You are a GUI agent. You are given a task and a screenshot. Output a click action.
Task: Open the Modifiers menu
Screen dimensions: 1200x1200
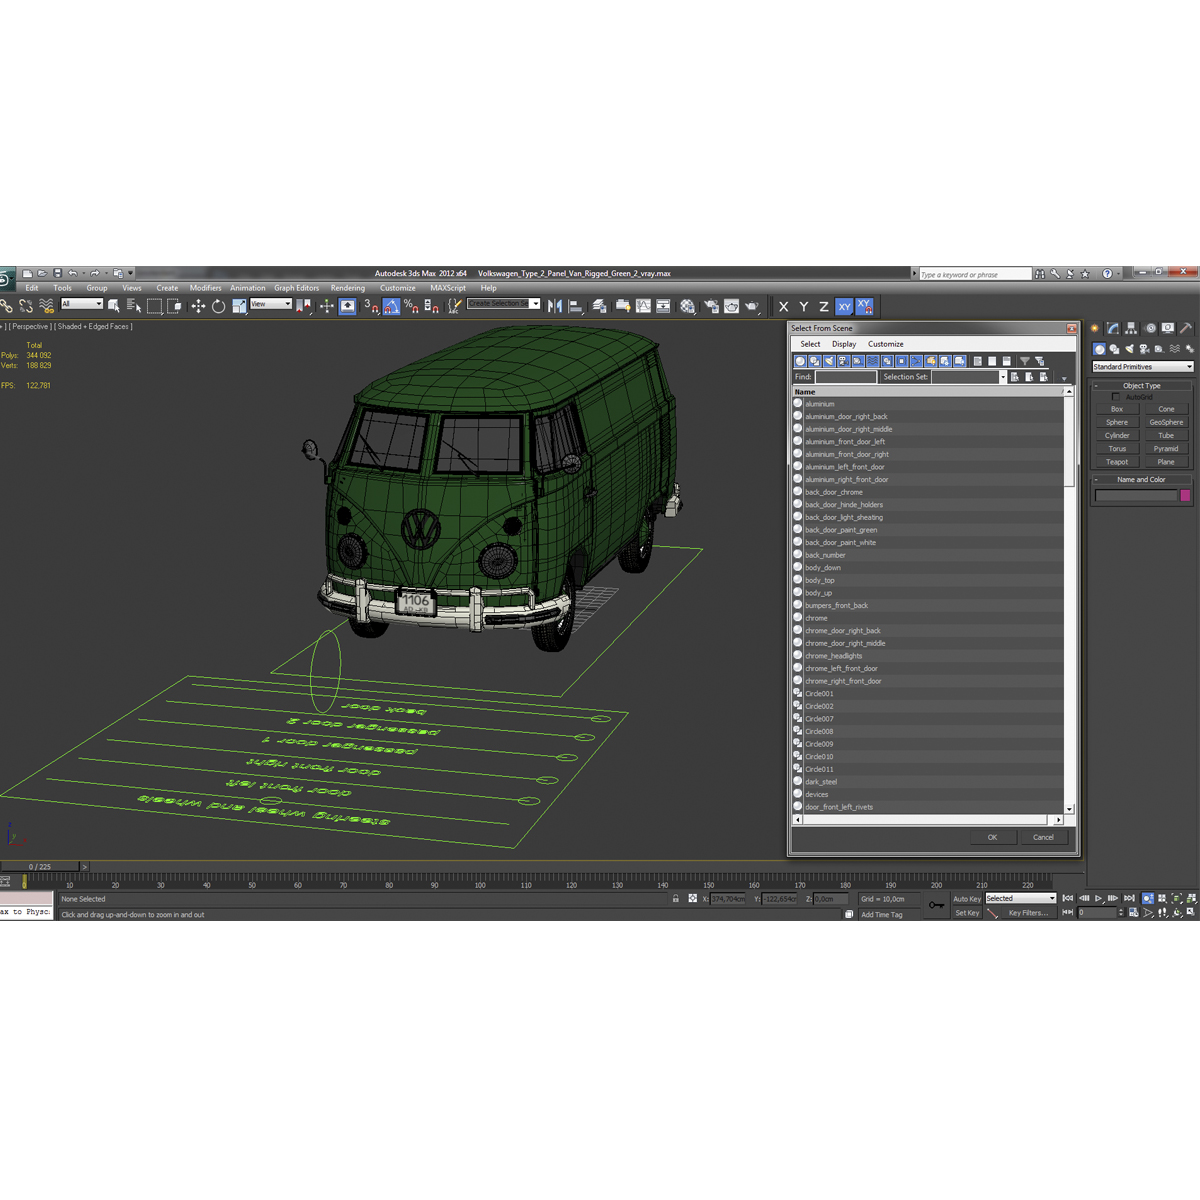pyautogui.click(x=205, y=288)
